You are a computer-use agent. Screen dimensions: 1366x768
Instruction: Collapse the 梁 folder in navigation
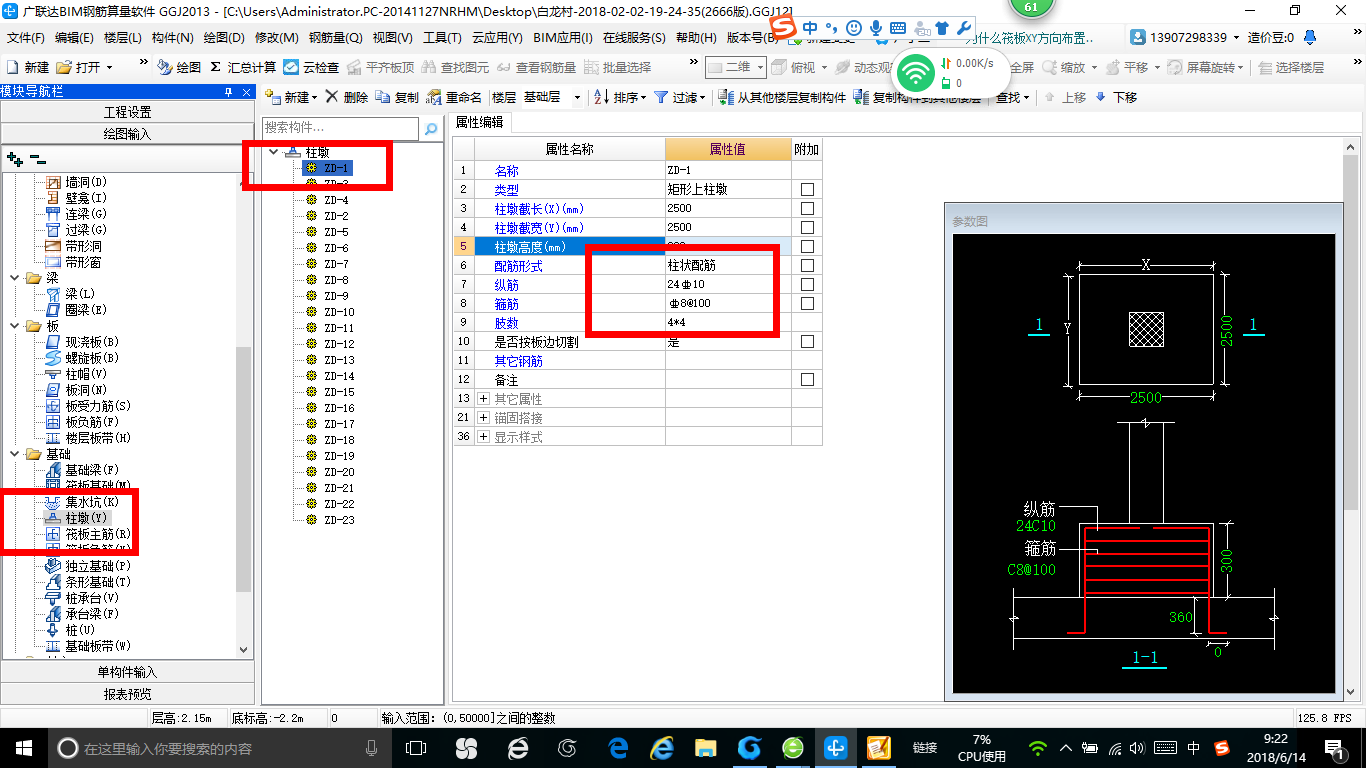tap(15, 278)
